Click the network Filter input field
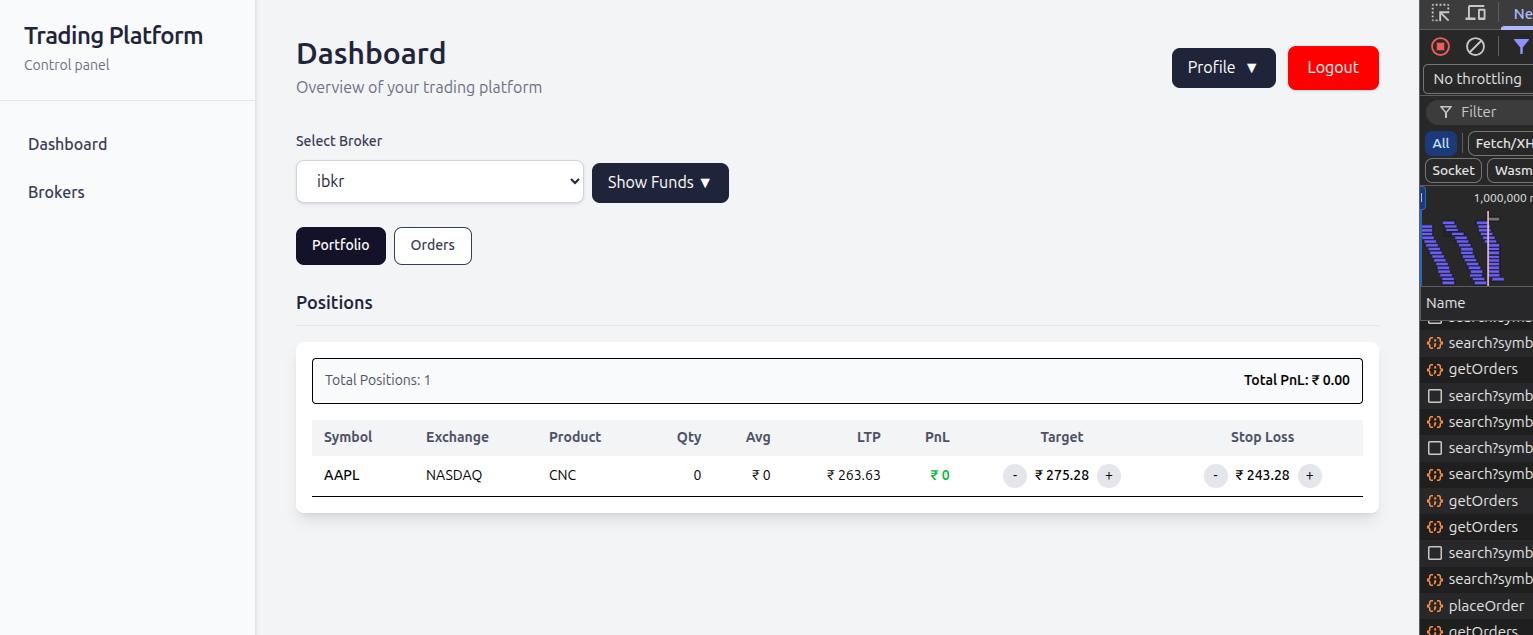 1481,112
